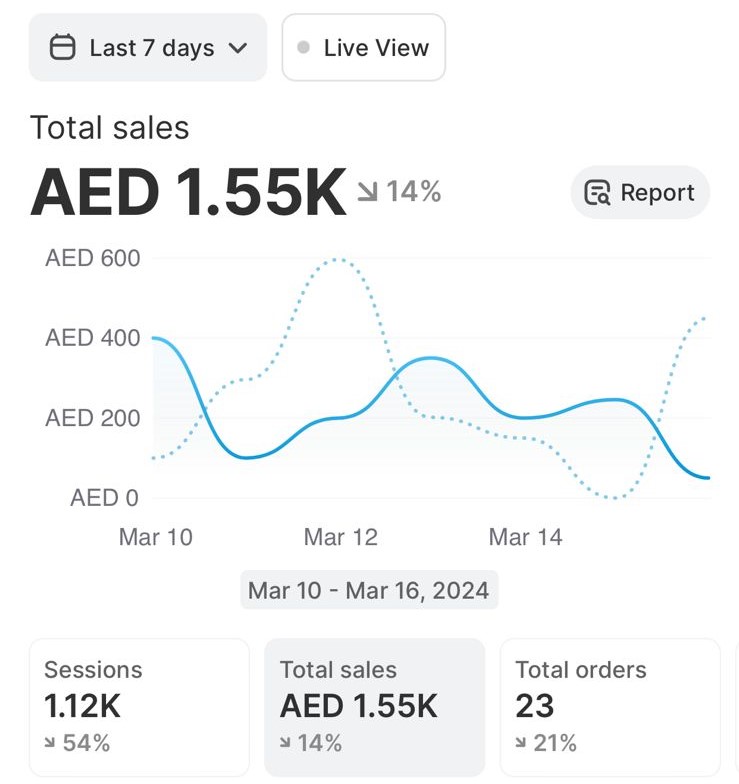Tap the Mar 10 label on the x-axis
The width and height of the screenshot is (739, 784).
155,537
